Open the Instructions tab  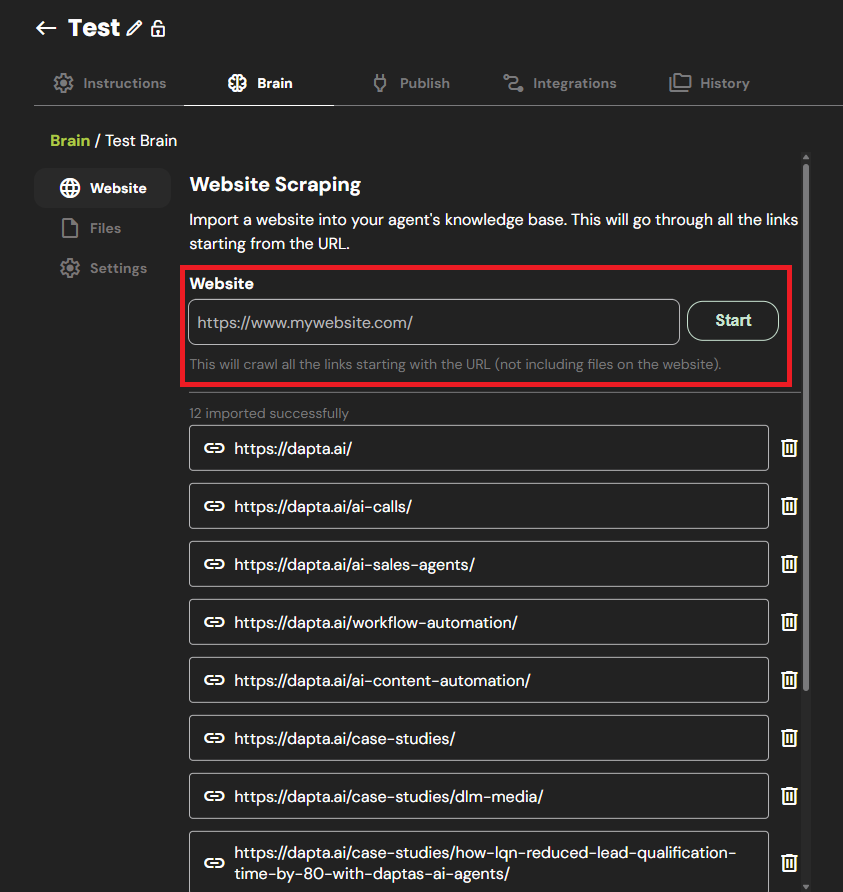pos(110,83)
